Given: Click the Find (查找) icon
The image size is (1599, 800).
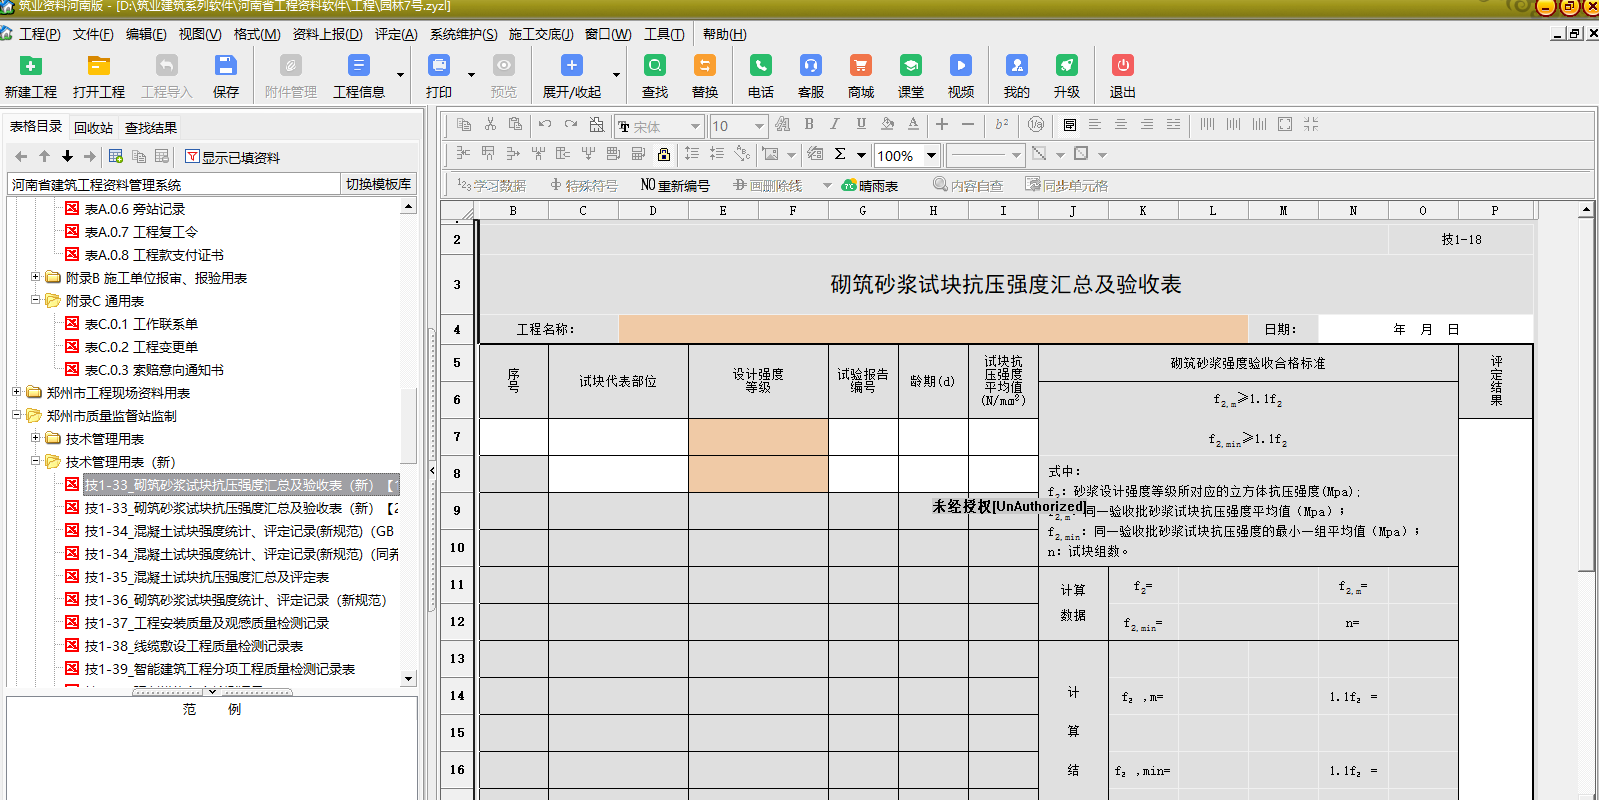Looking at the screenshot, I should (x=655, y=67).
